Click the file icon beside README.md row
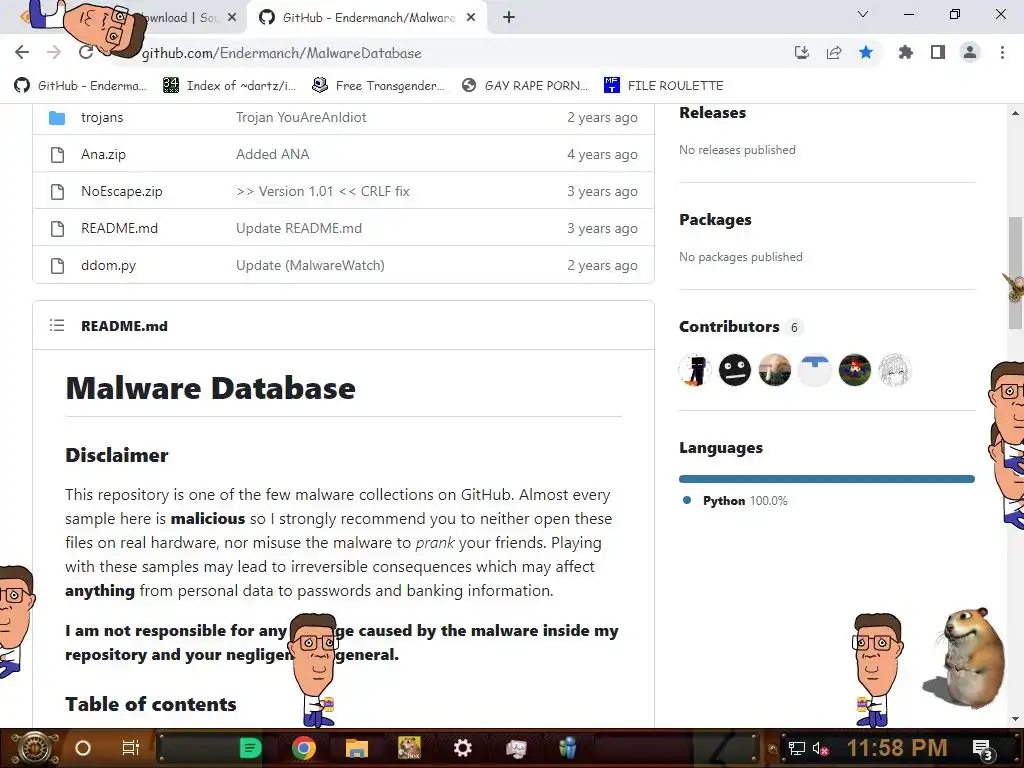 (x=57, y=229)
